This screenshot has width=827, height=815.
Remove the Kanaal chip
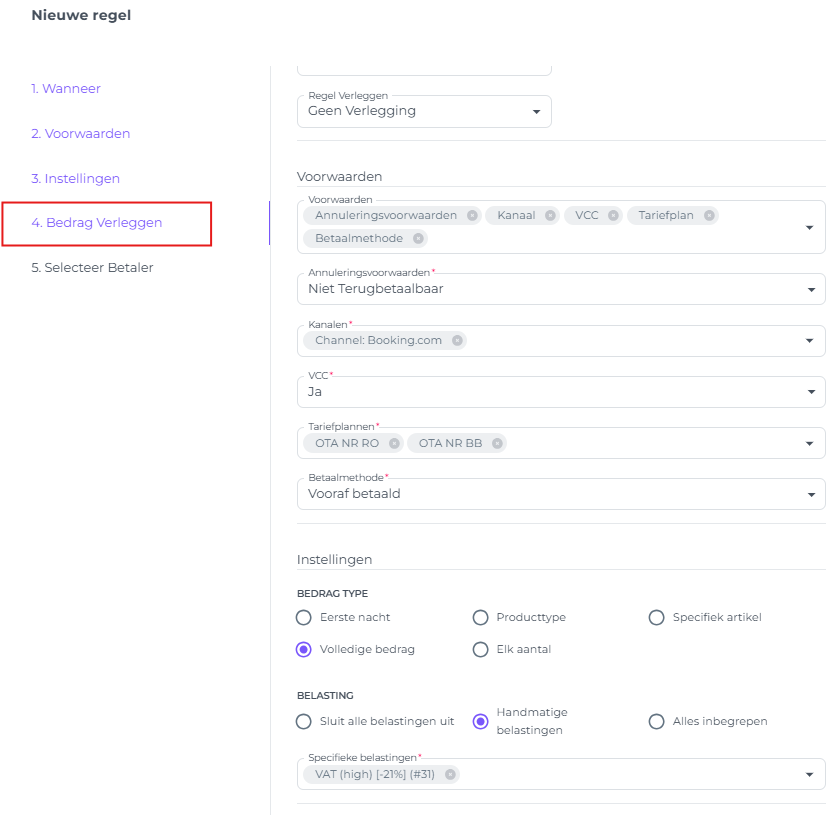[x=550, y=215]
